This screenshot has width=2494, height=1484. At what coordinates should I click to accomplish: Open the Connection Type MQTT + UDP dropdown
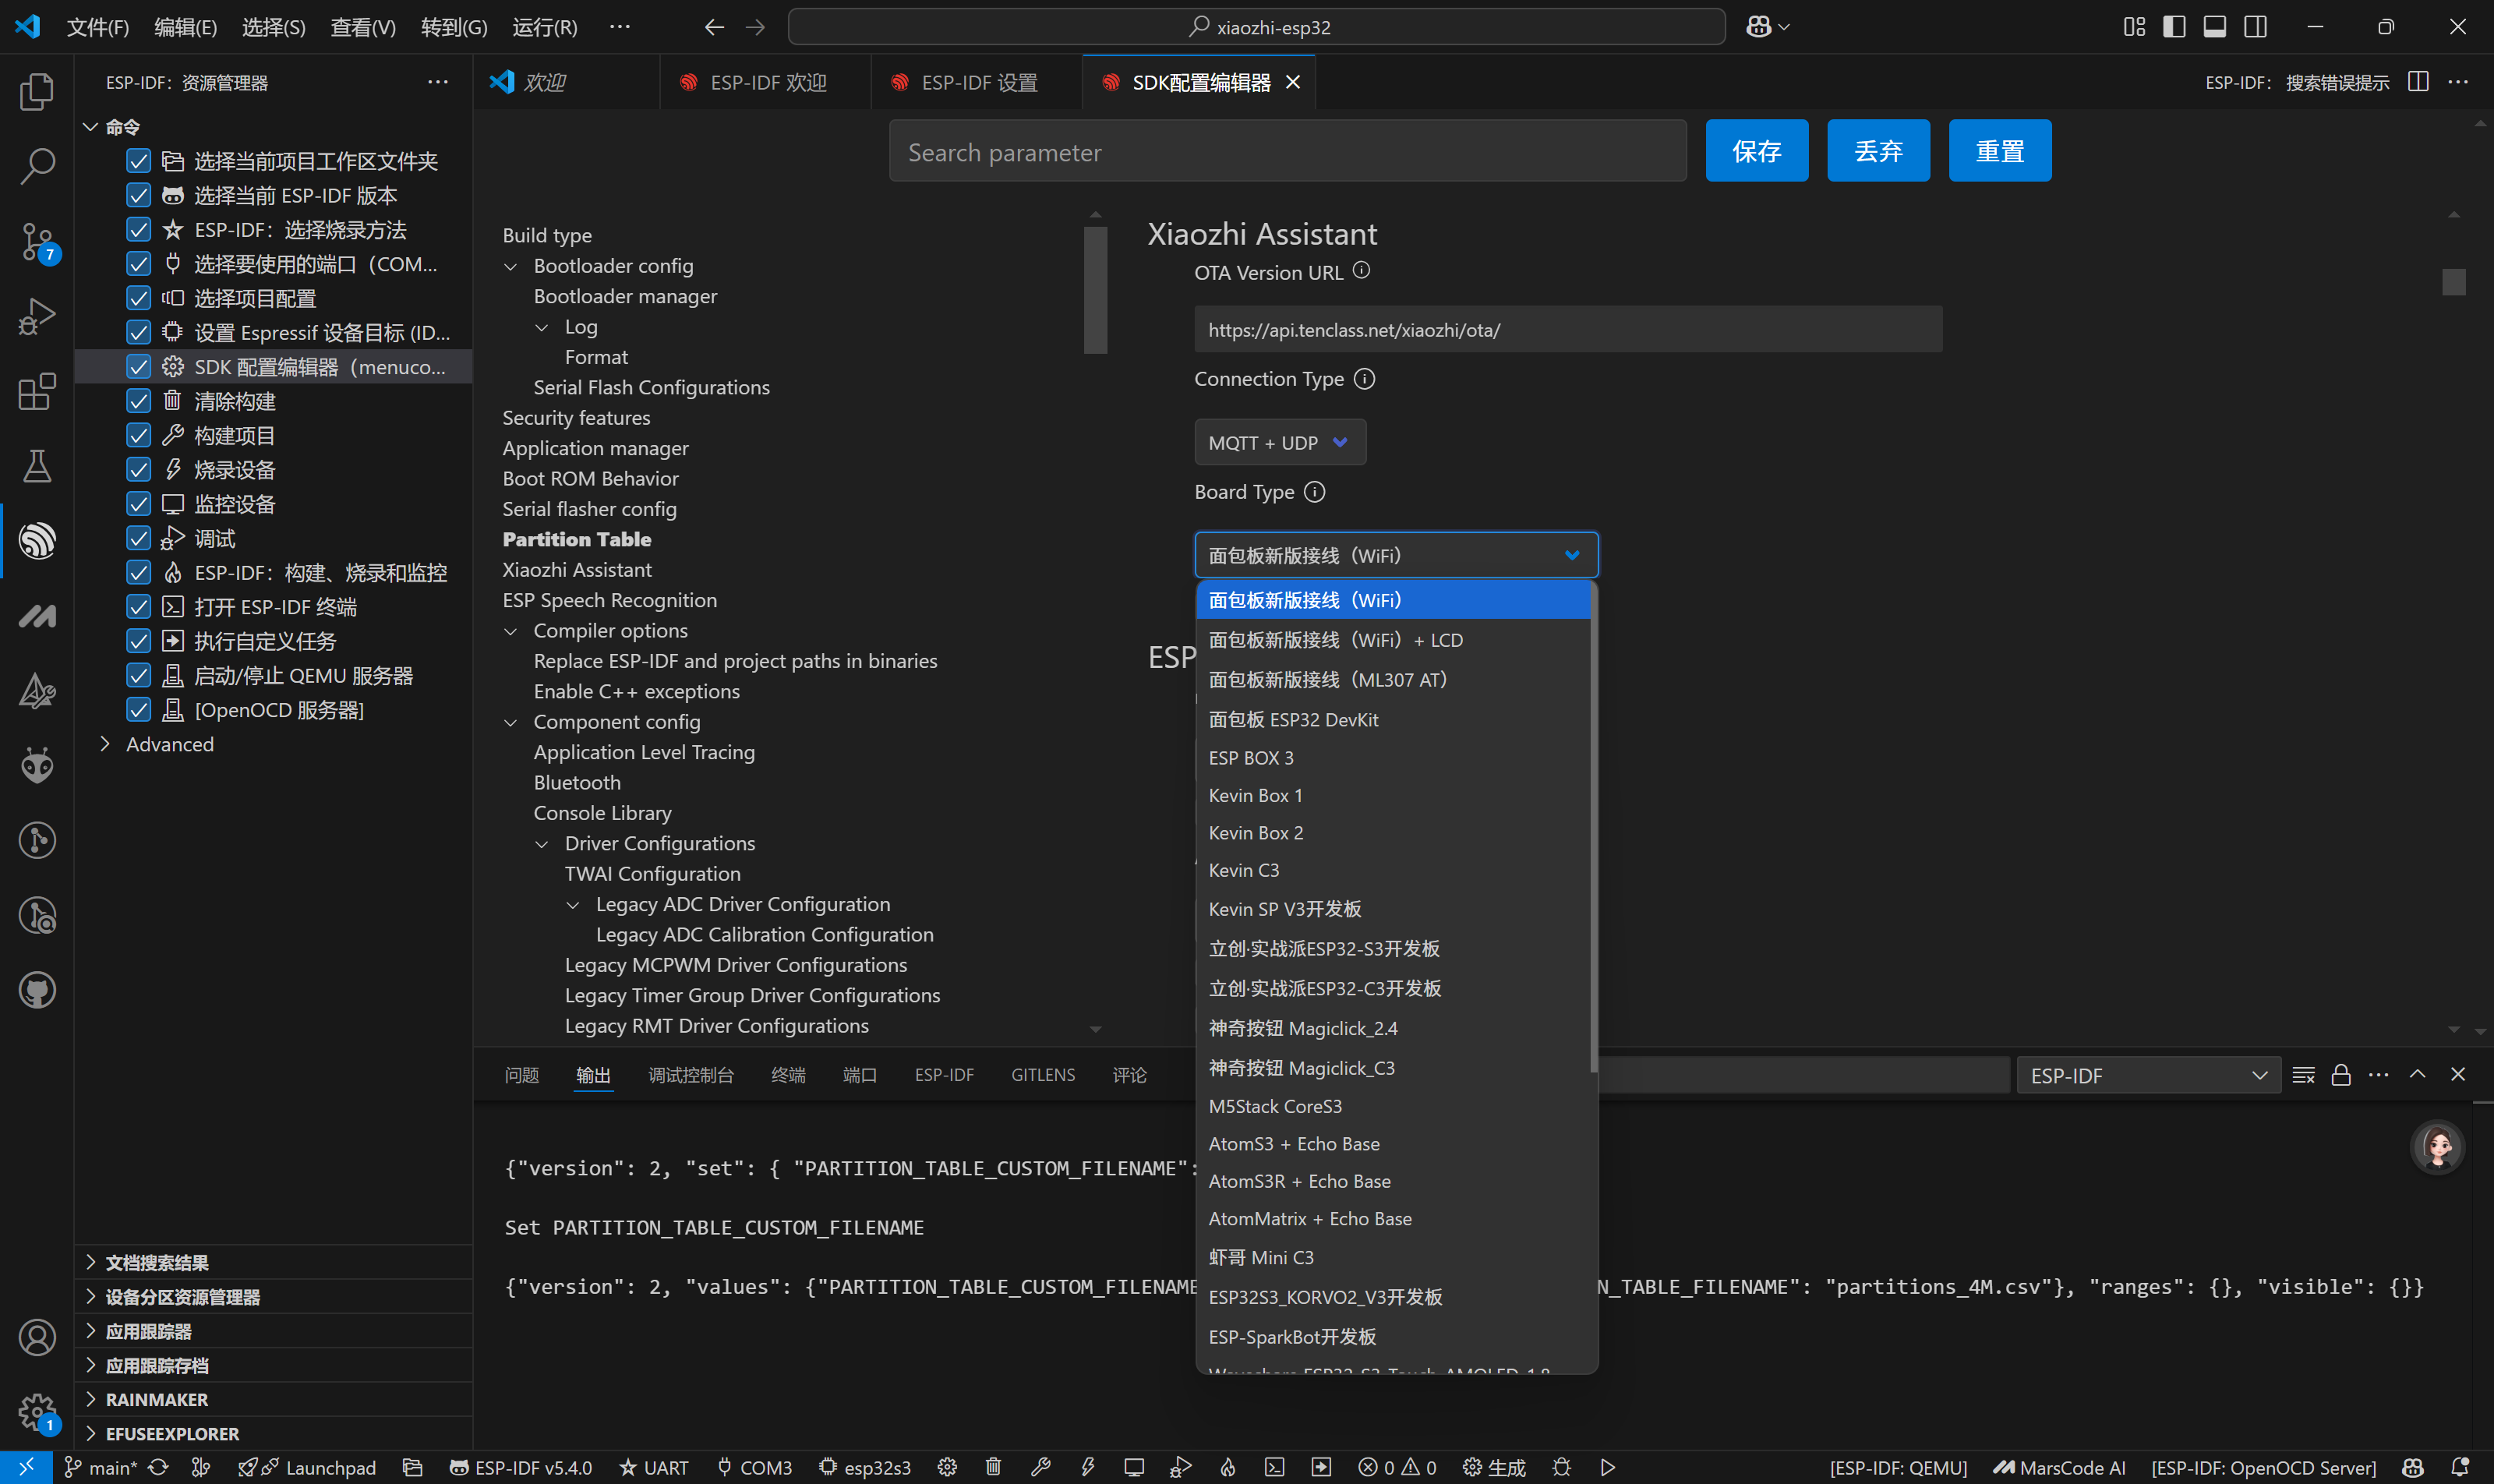tap(1279, 442)
